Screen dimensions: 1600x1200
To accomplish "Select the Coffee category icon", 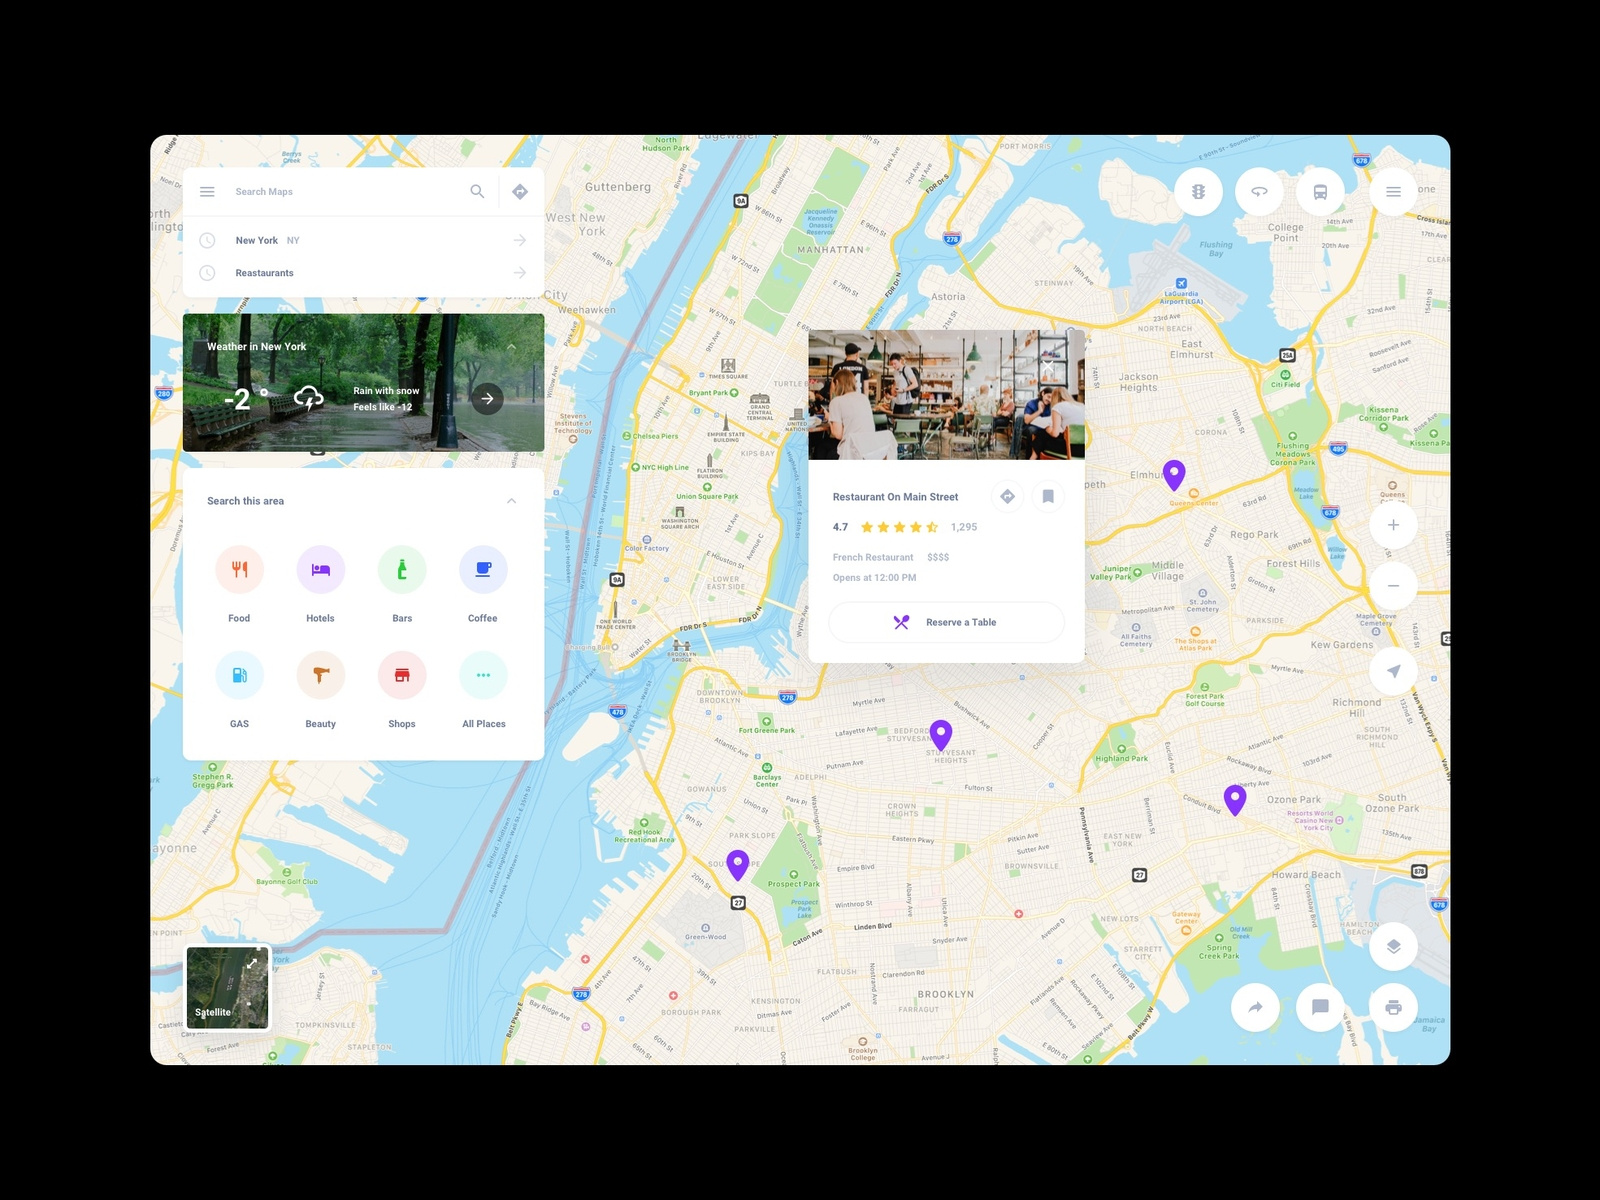I will pyautogui.click(x=483, y=568).
